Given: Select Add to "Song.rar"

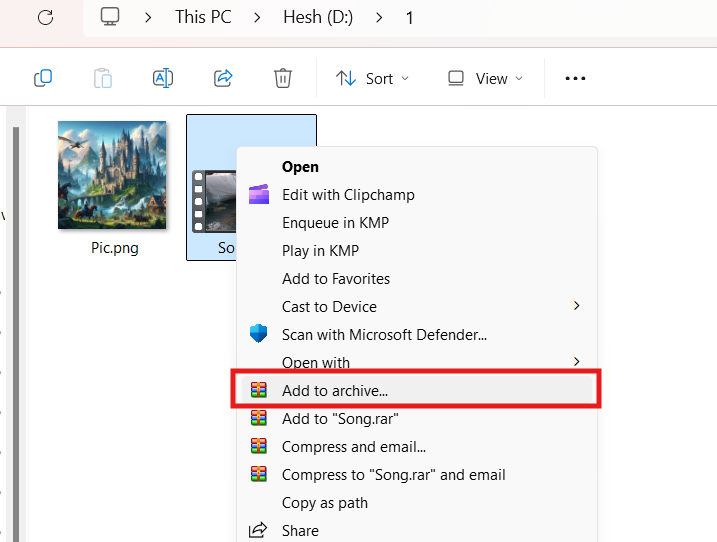Looking at the screenshot, I should pyautogui.click(x=417, y=419).
